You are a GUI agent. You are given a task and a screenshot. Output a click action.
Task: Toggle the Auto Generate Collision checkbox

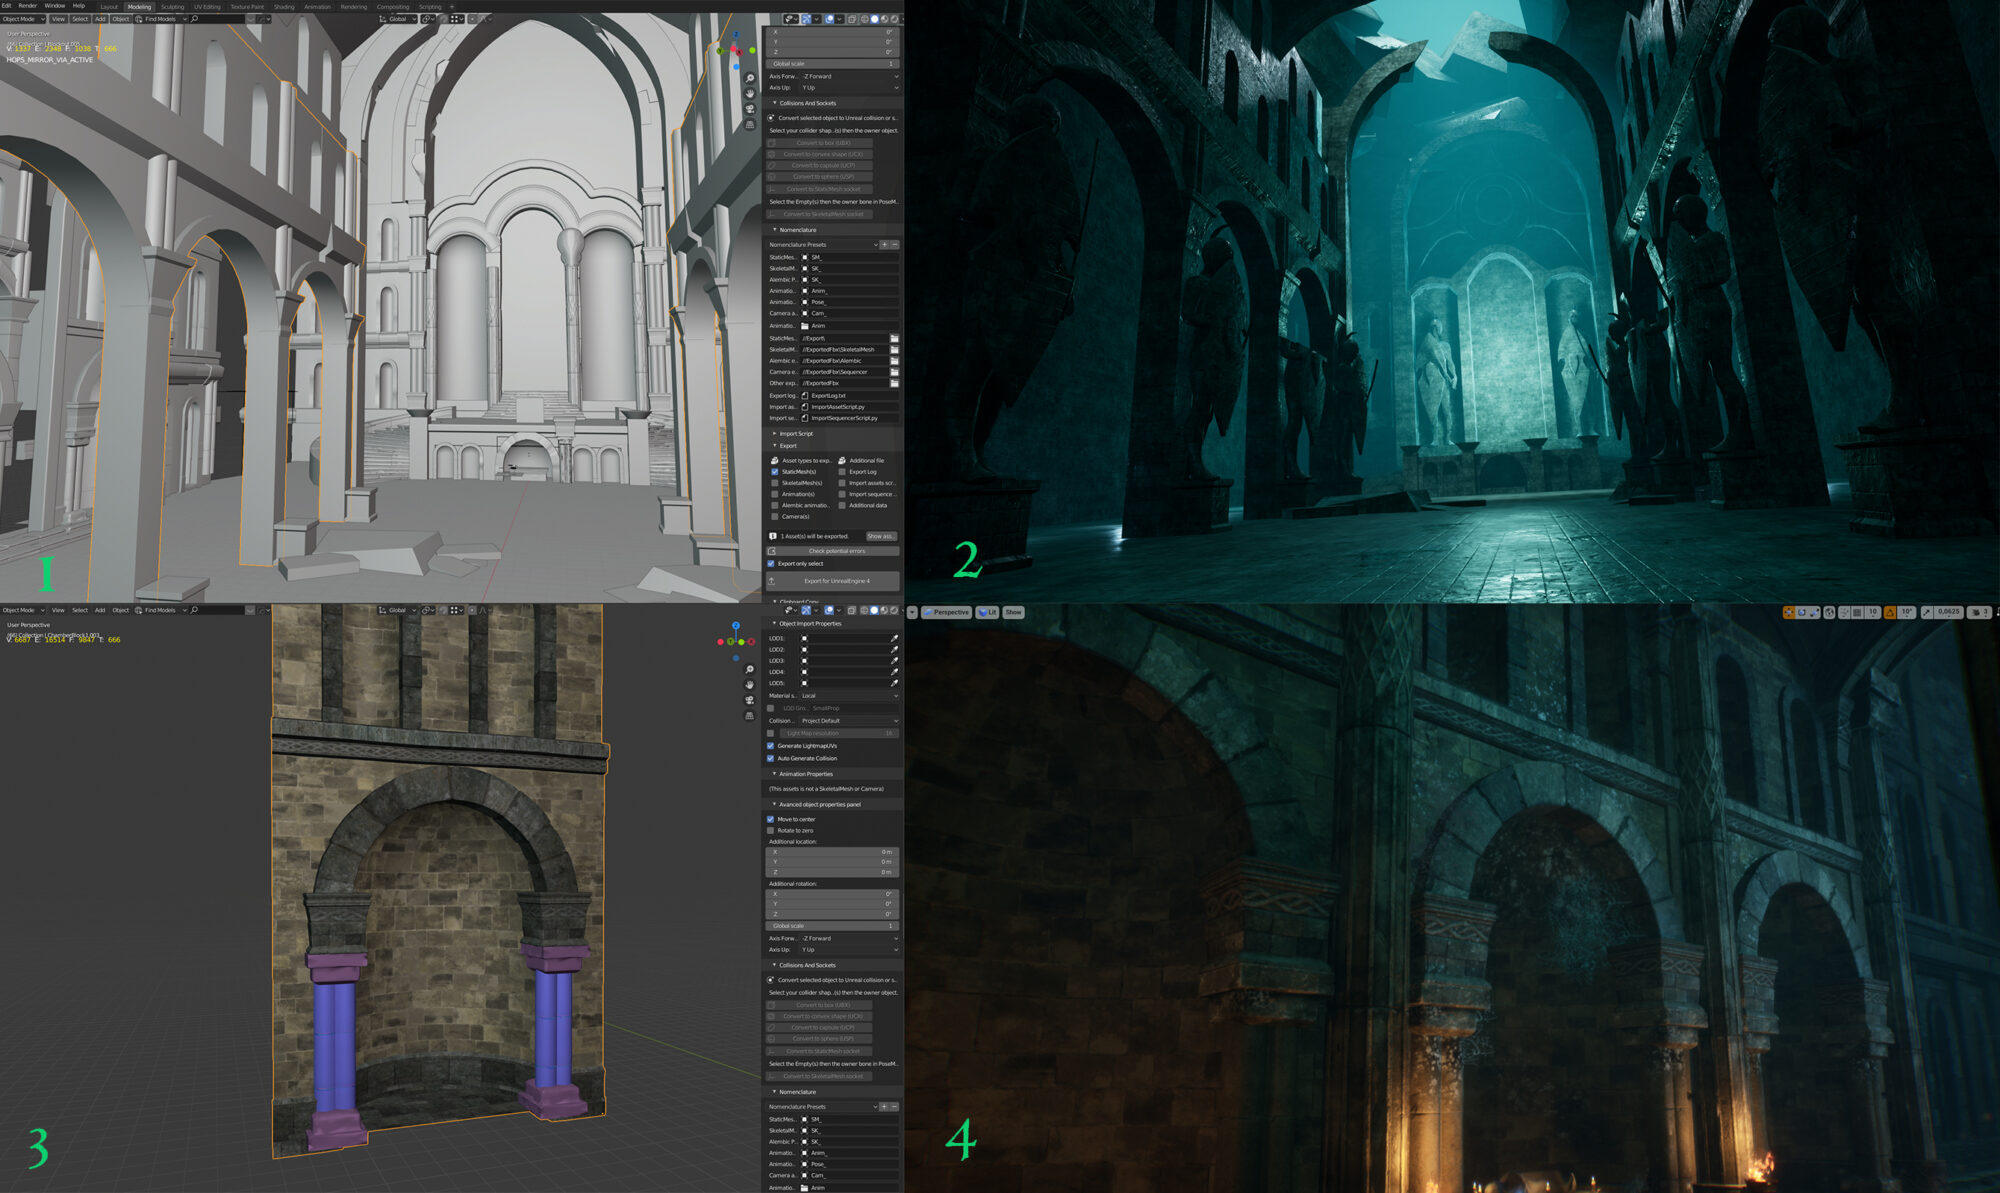[771, 758]
